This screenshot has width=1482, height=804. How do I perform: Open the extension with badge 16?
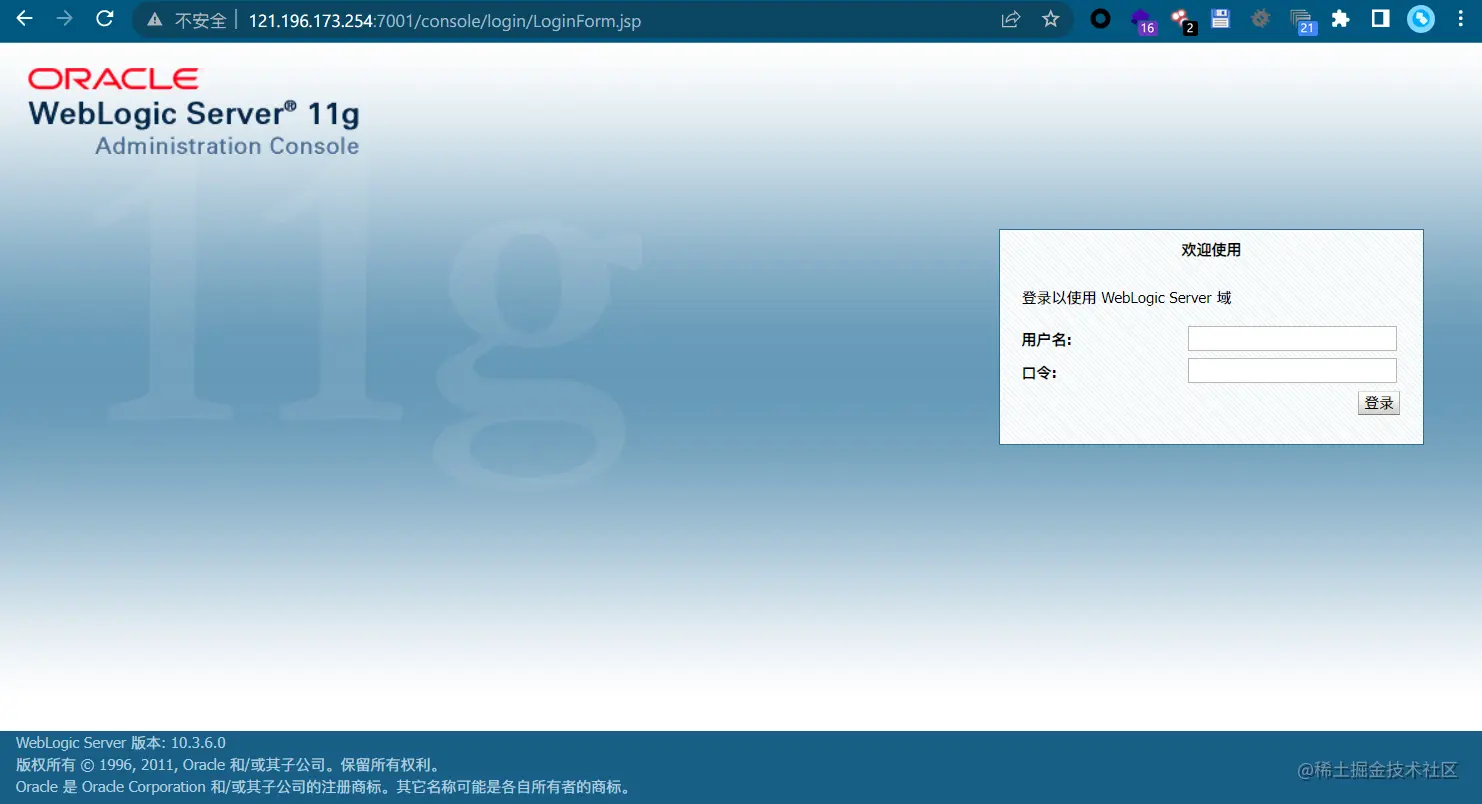tap(1142, 20)
